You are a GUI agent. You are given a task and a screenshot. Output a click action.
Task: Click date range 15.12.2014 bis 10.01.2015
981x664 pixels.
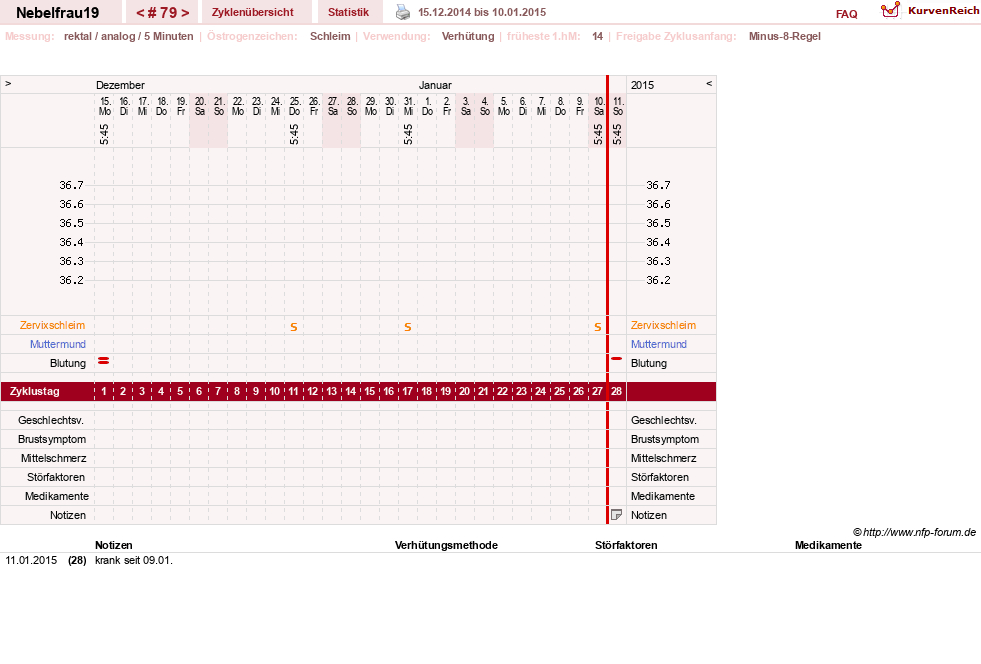pos(482,12)
